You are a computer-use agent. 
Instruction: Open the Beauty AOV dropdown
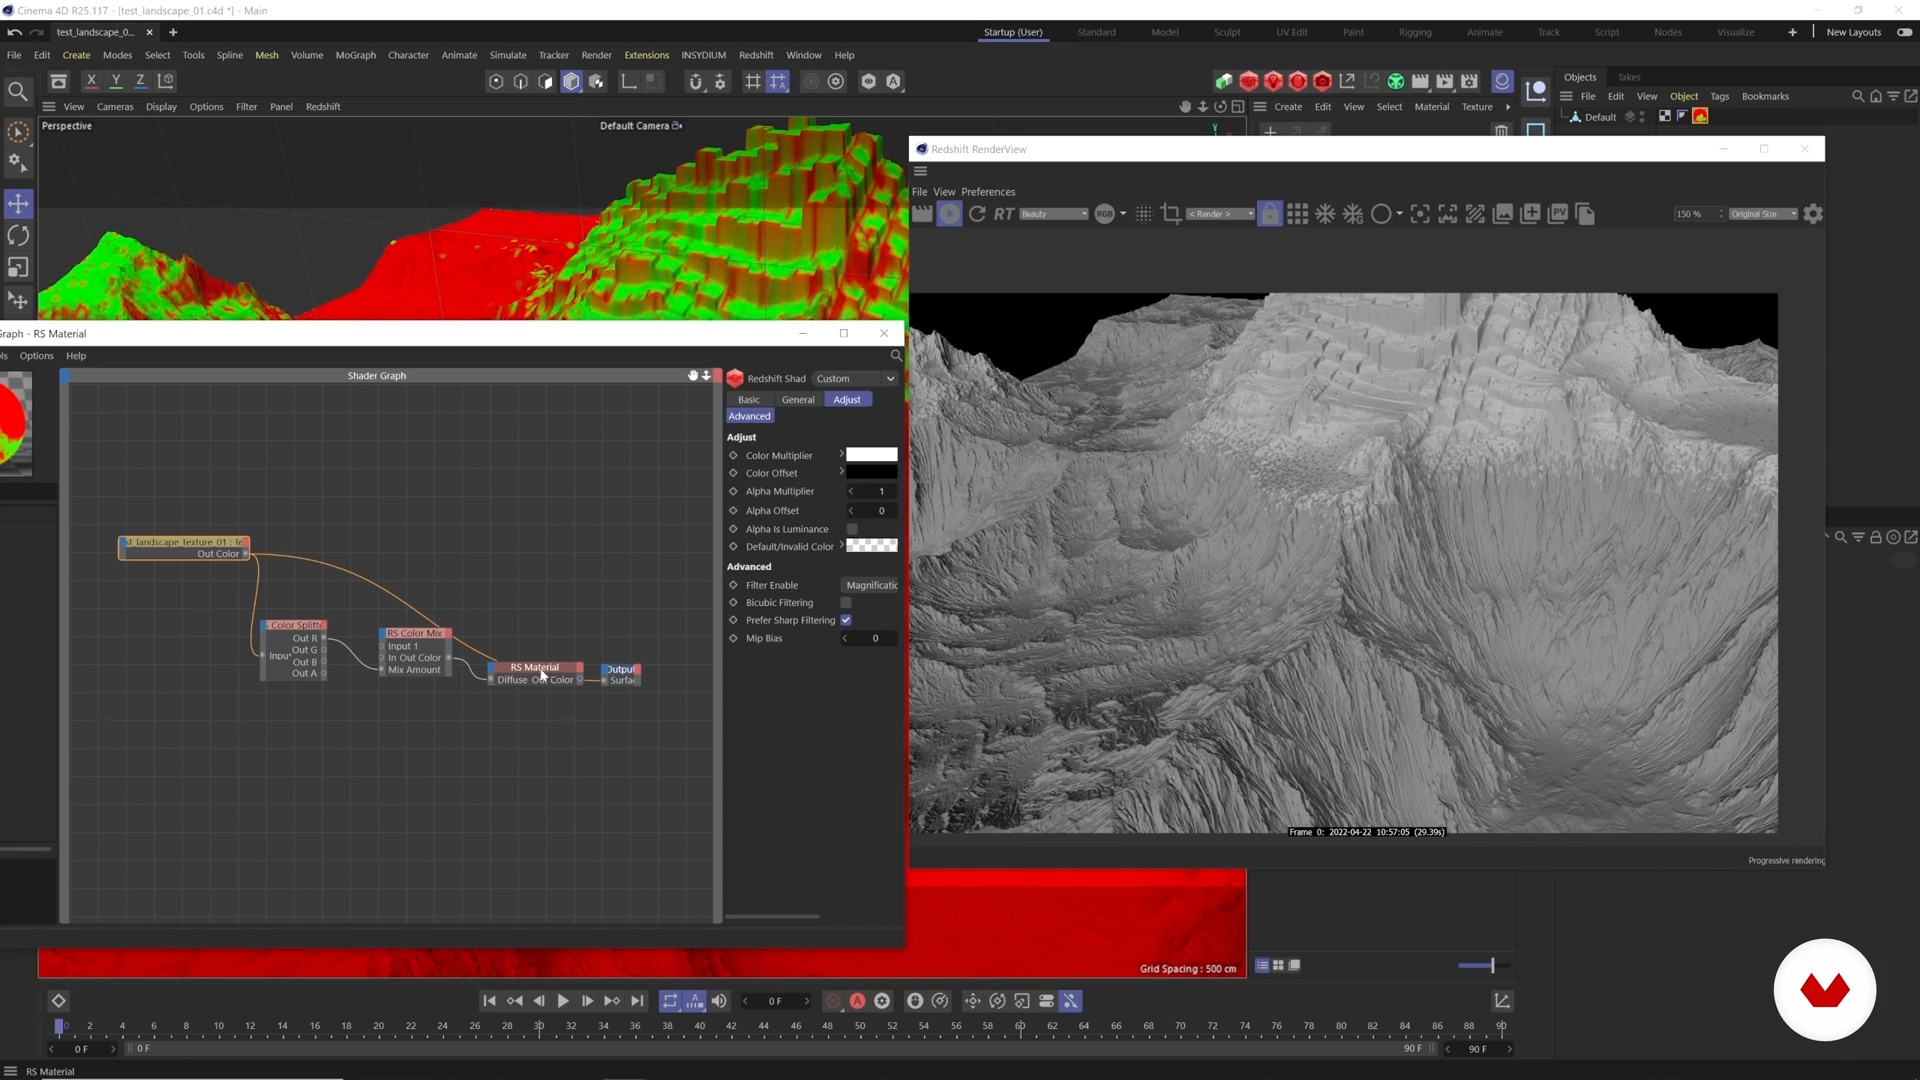coord(1053,214)
